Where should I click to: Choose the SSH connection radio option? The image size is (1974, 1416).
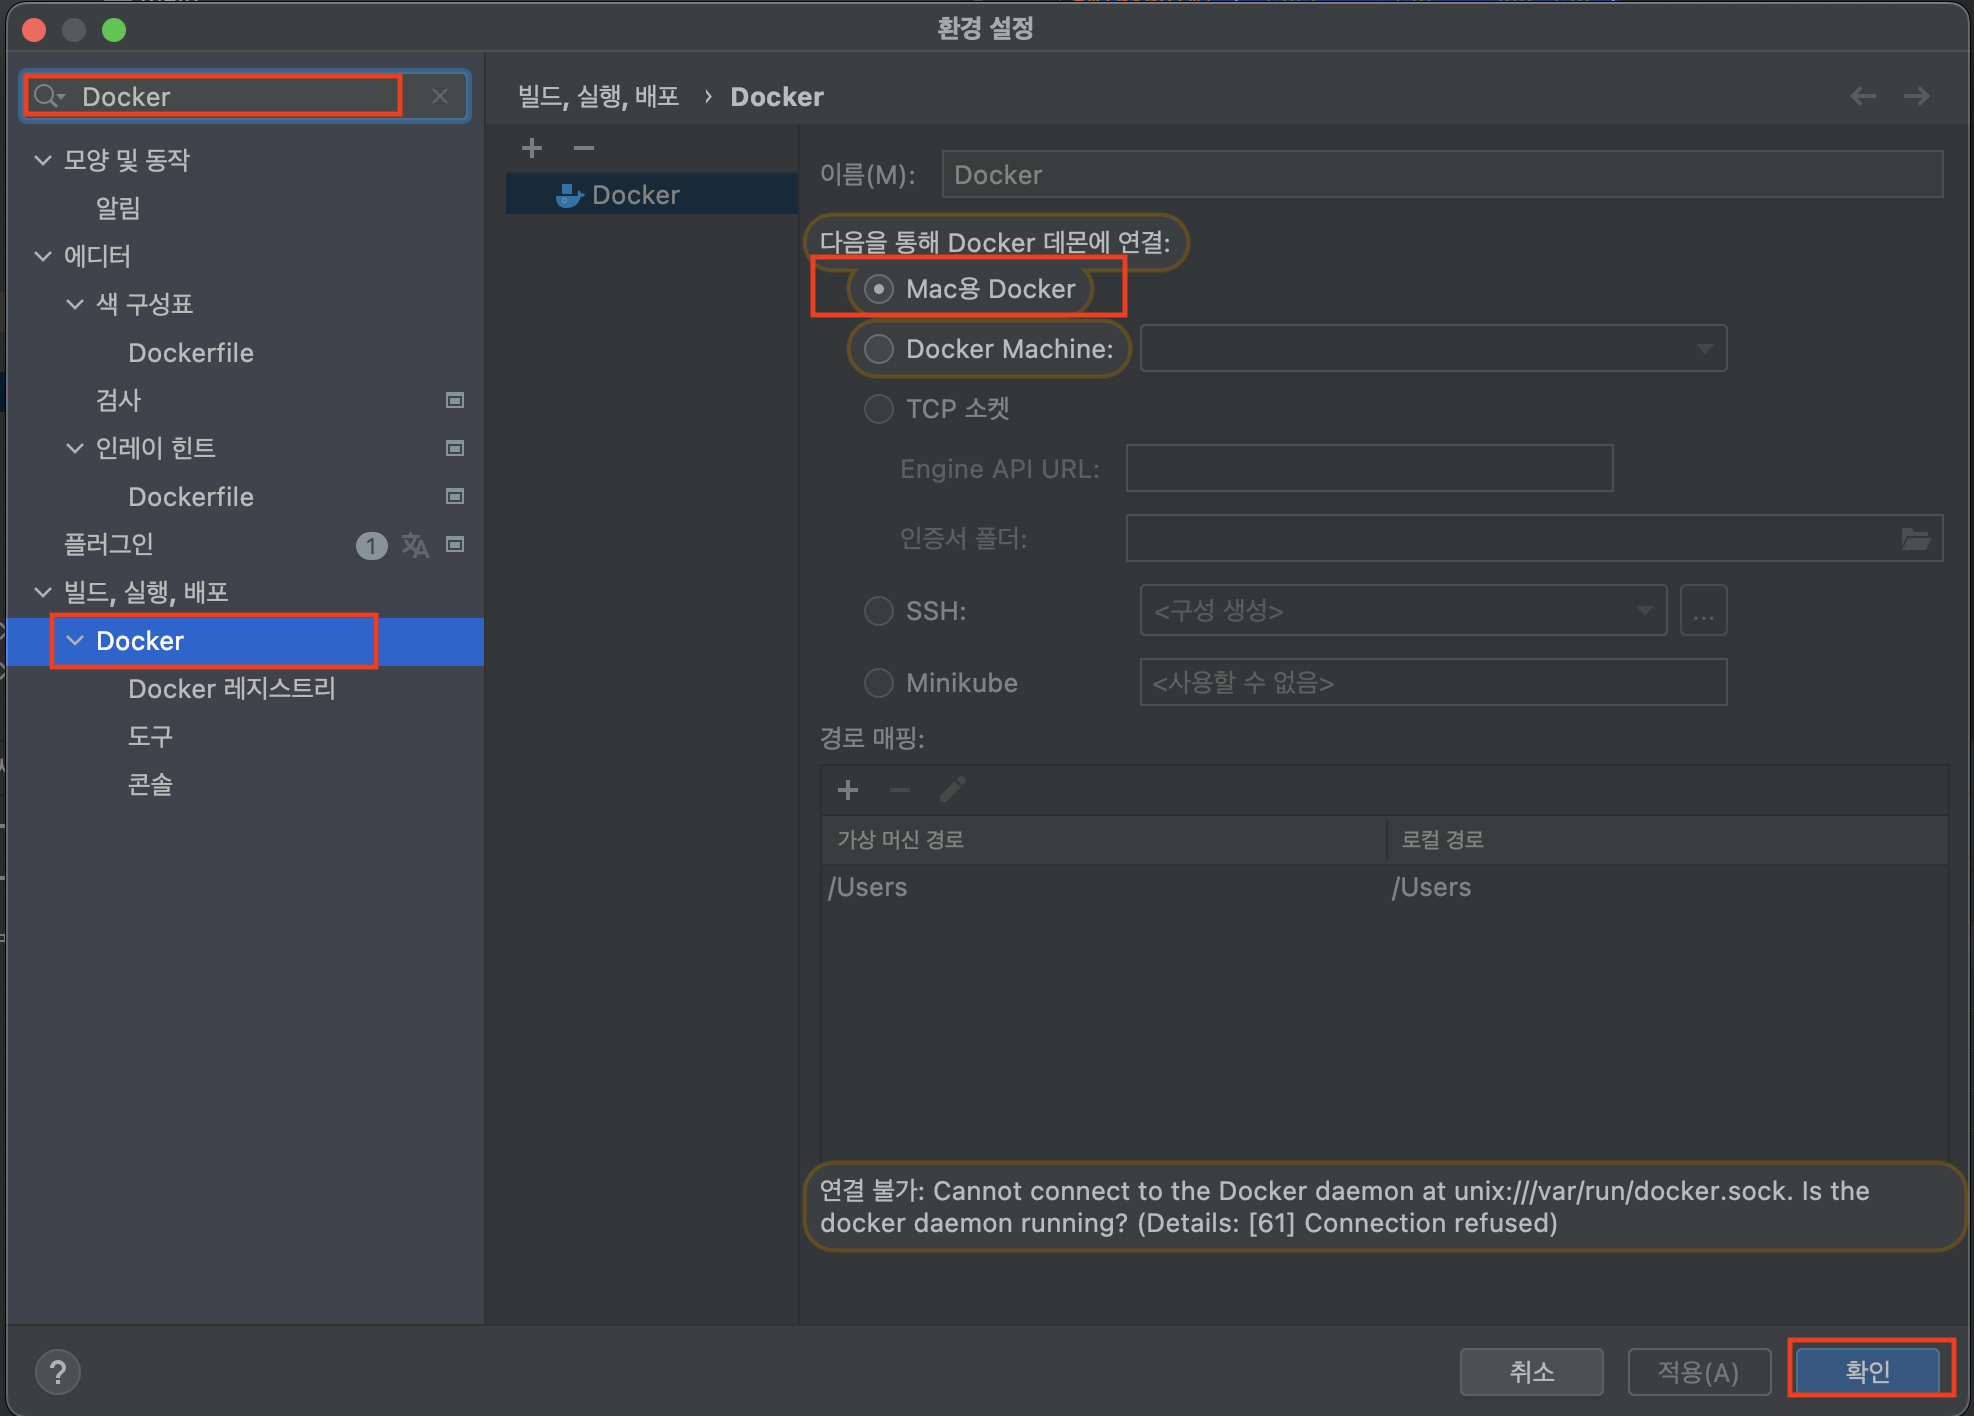coord(878,611)
